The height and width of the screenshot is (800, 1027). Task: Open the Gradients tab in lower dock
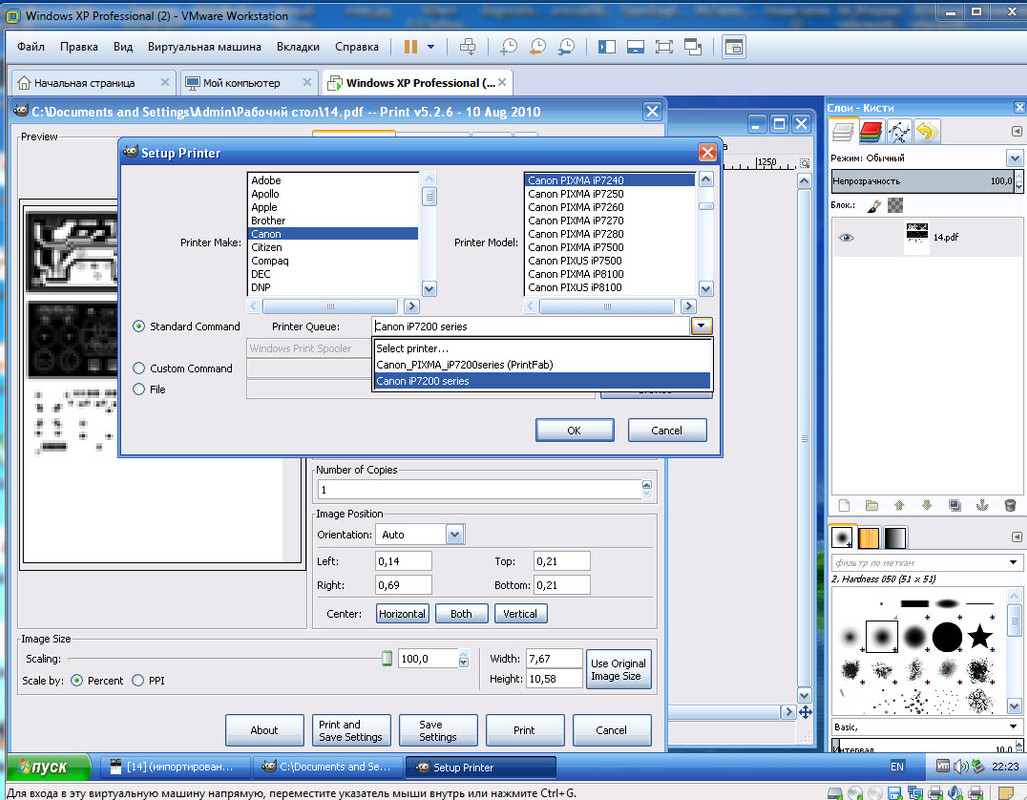point(895,537)
